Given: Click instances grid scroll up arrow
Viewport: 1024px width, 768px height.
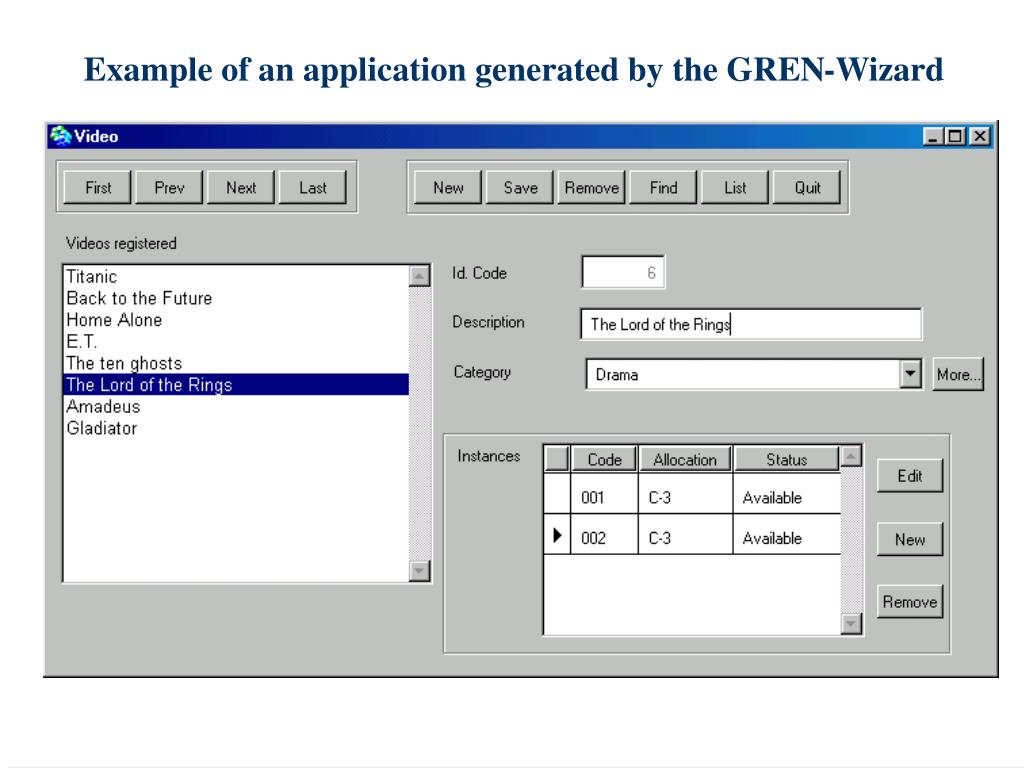Looking at the screenshot, I should pyautogui.click(x=851, y=456).
